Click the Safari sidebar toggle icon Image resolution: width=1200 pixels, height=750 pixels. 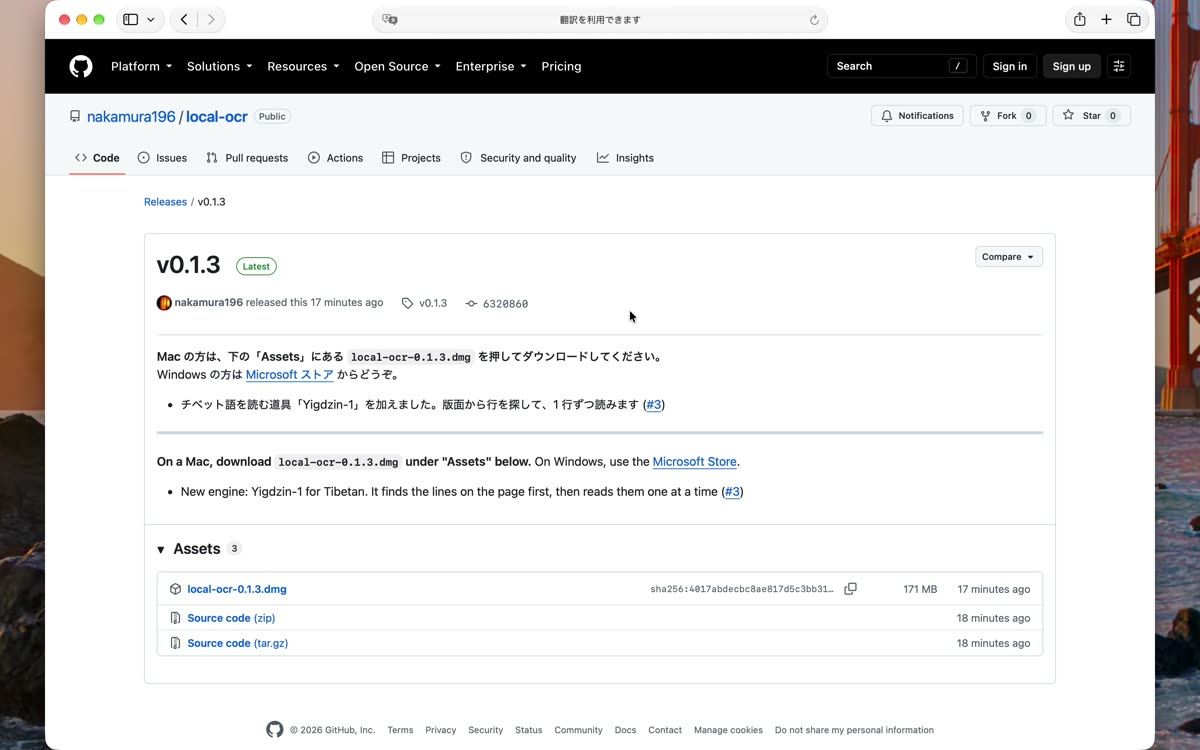pos(130,19)
